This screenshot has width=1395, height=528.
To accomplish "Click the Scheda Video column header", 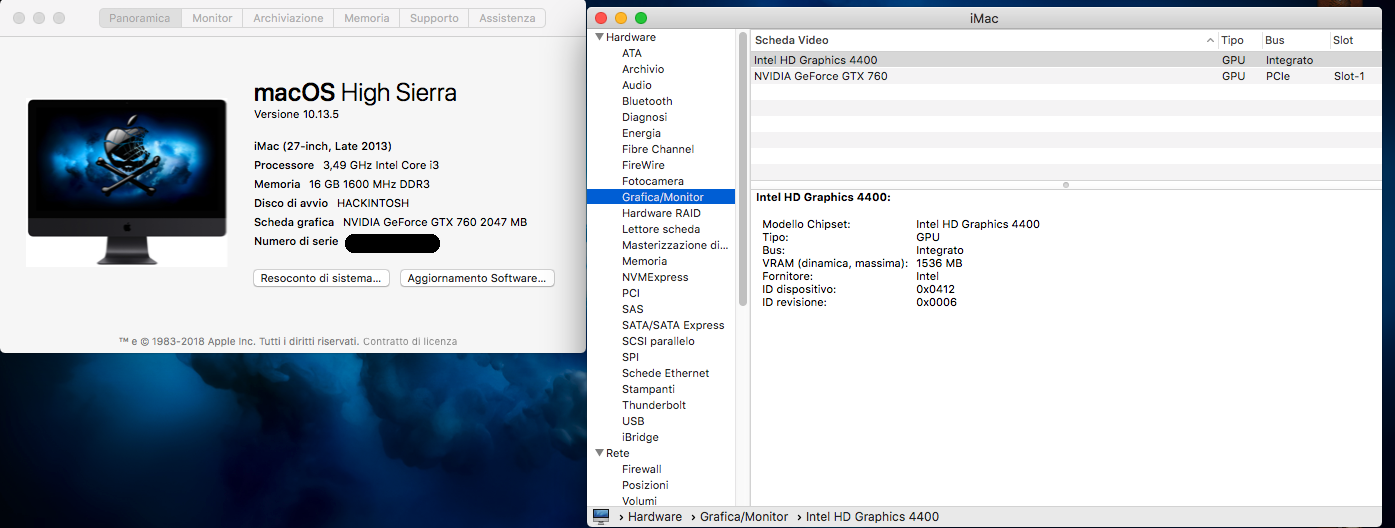I will click(x=984, y=40).
